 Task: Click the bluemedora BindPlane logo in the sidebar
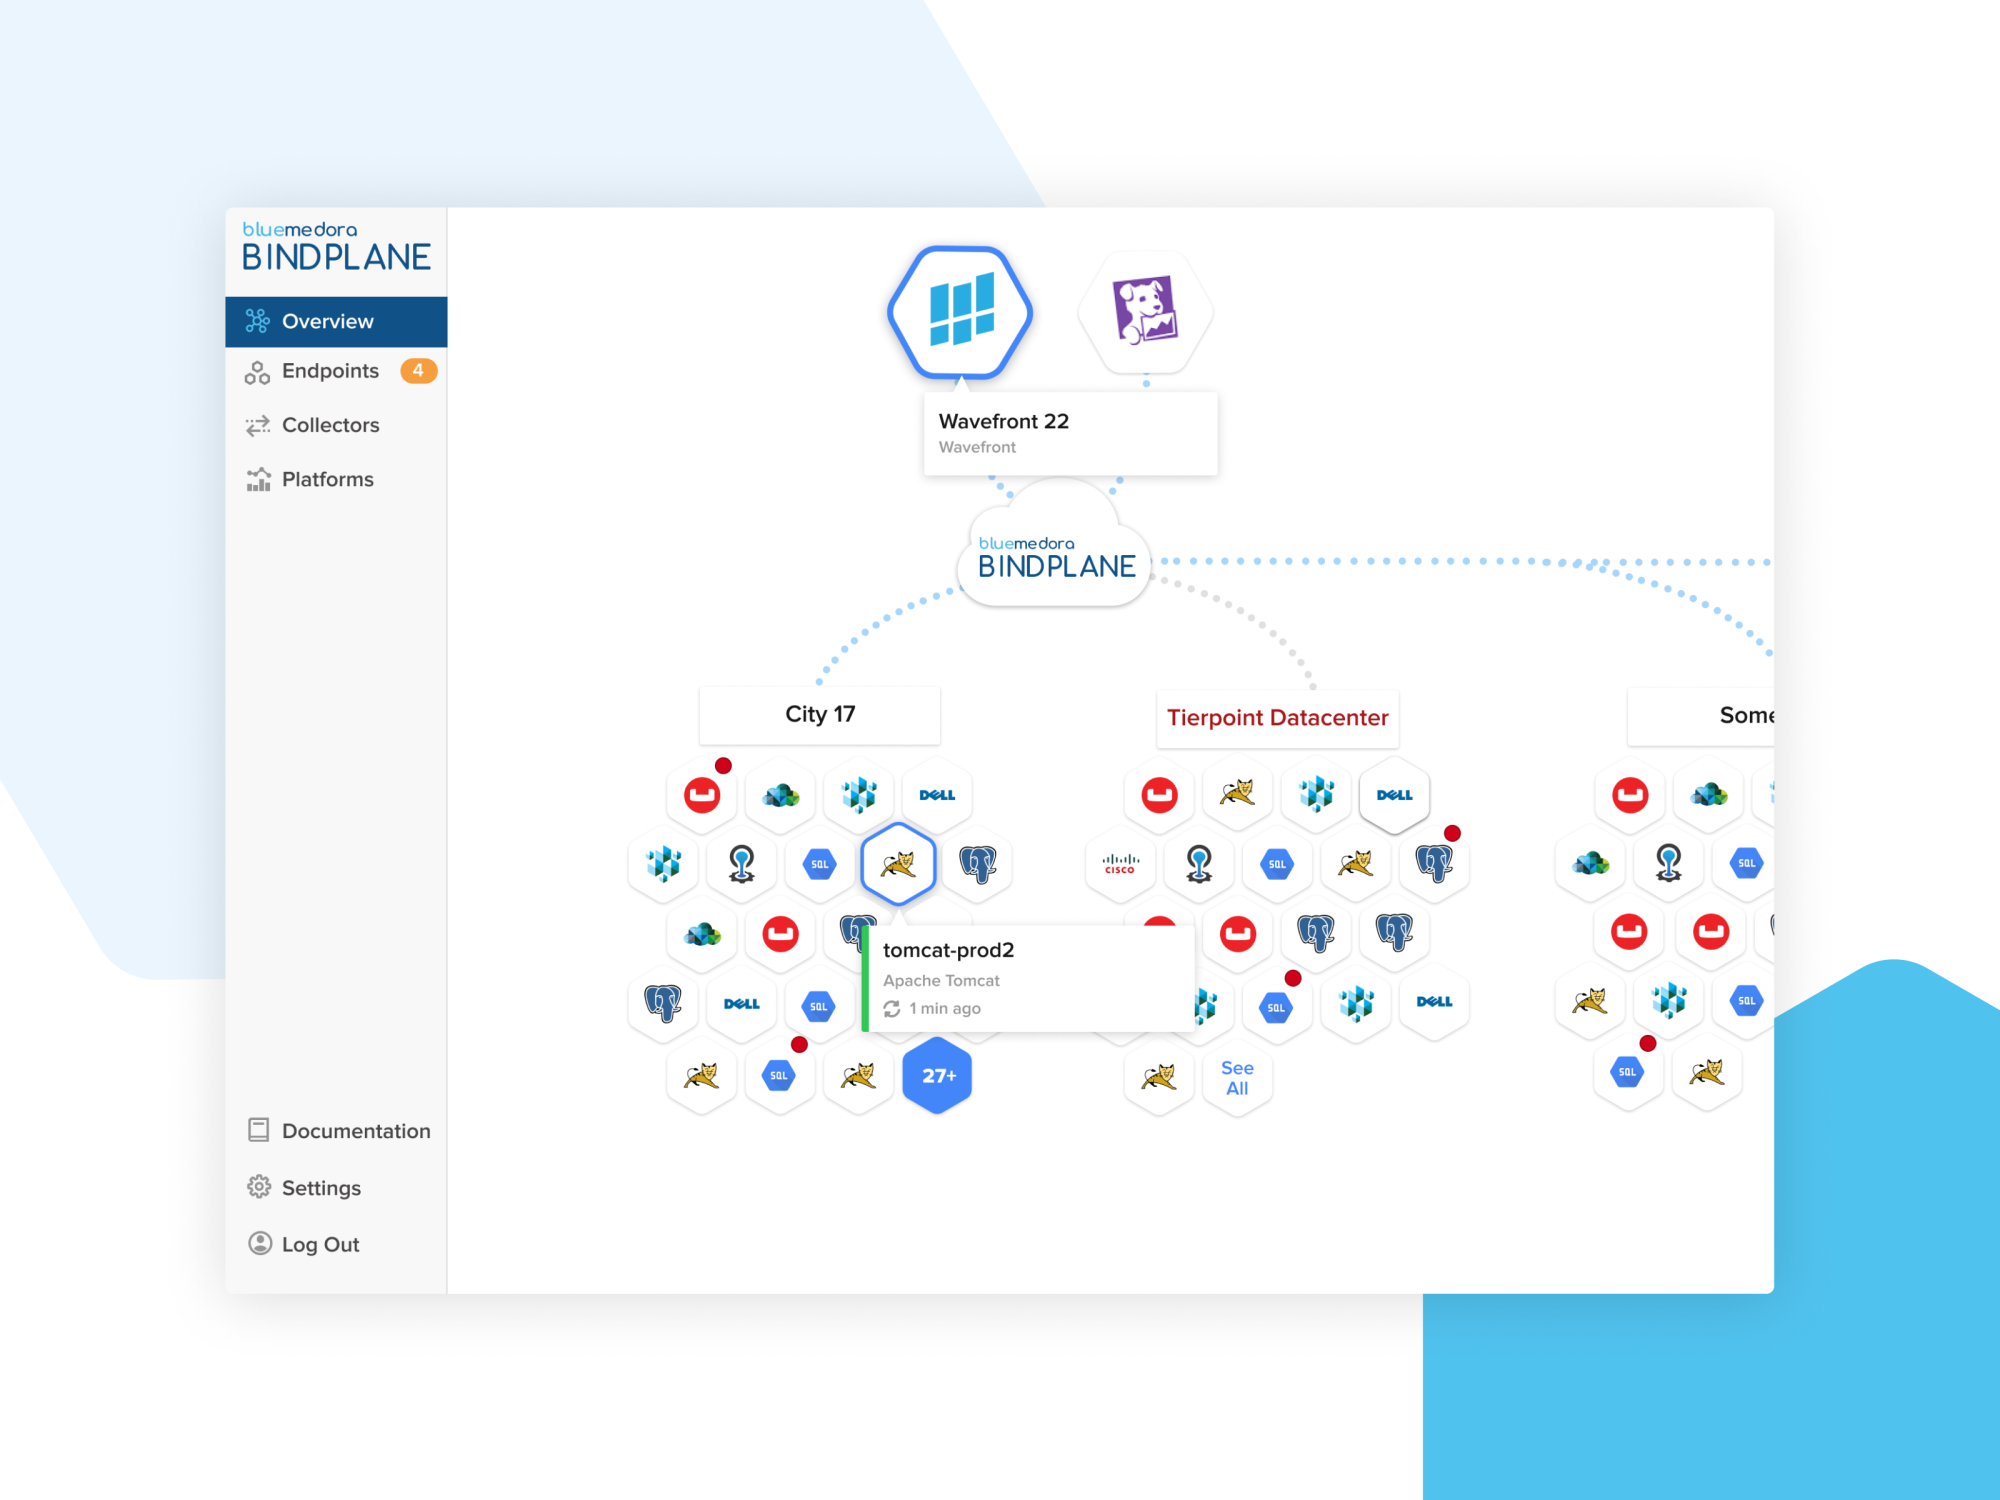[x=336, y=247]
